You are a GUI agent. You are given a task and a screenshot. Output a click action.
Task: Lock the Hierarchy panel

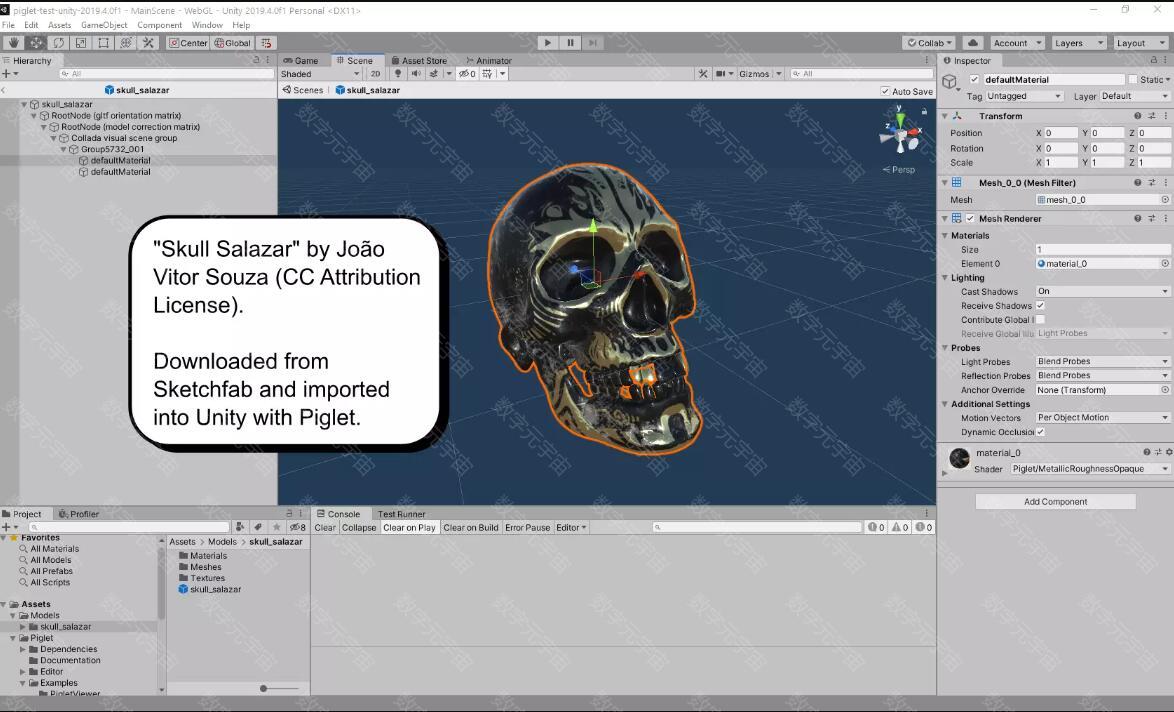(256, 60)
